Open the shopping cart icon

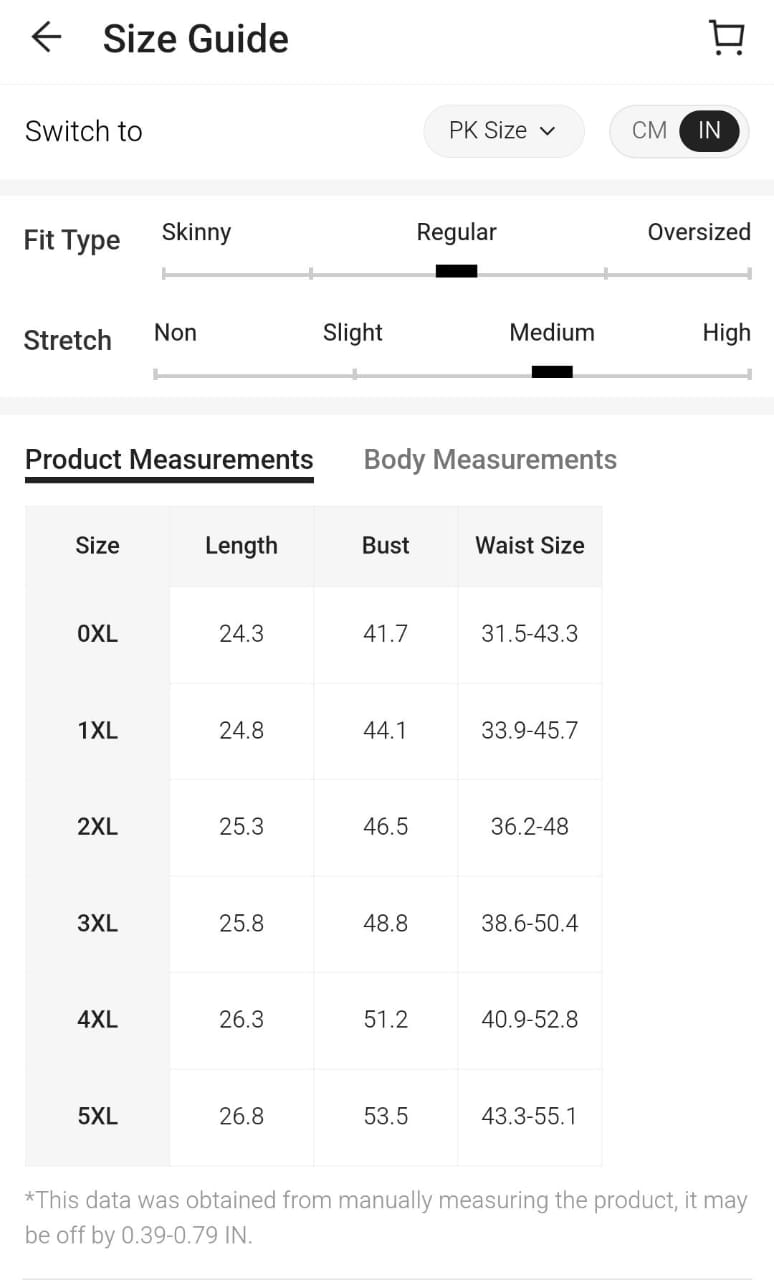726,38
